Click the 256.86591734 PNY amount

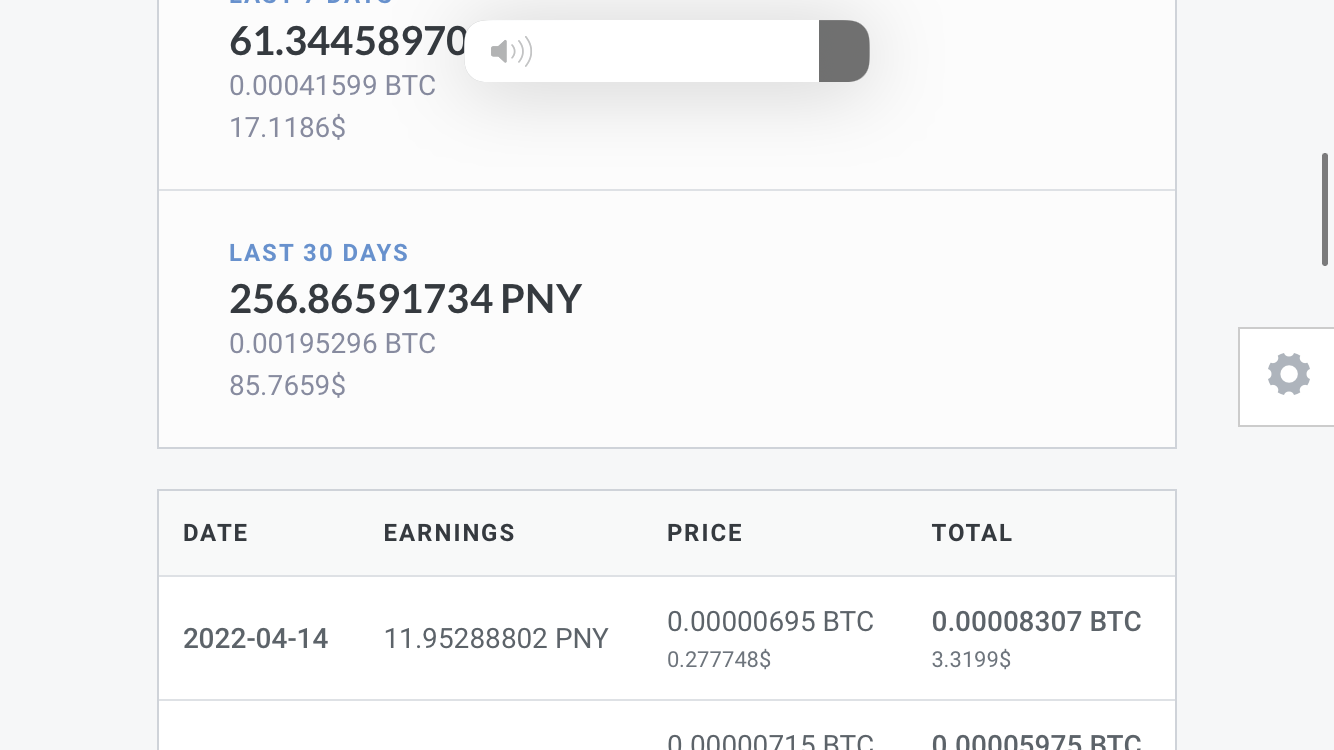pyautogui.click(x=405, y=299)
